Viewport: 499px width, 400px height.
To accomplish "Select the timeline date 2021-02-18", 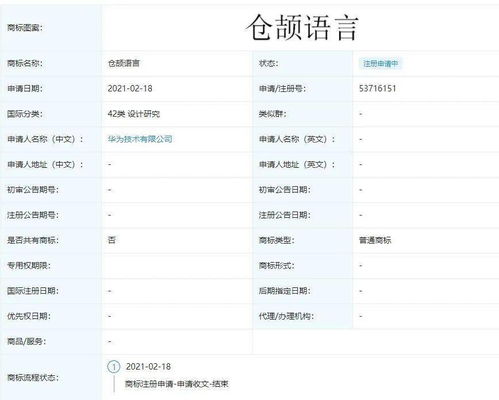I will pos(148,367).
